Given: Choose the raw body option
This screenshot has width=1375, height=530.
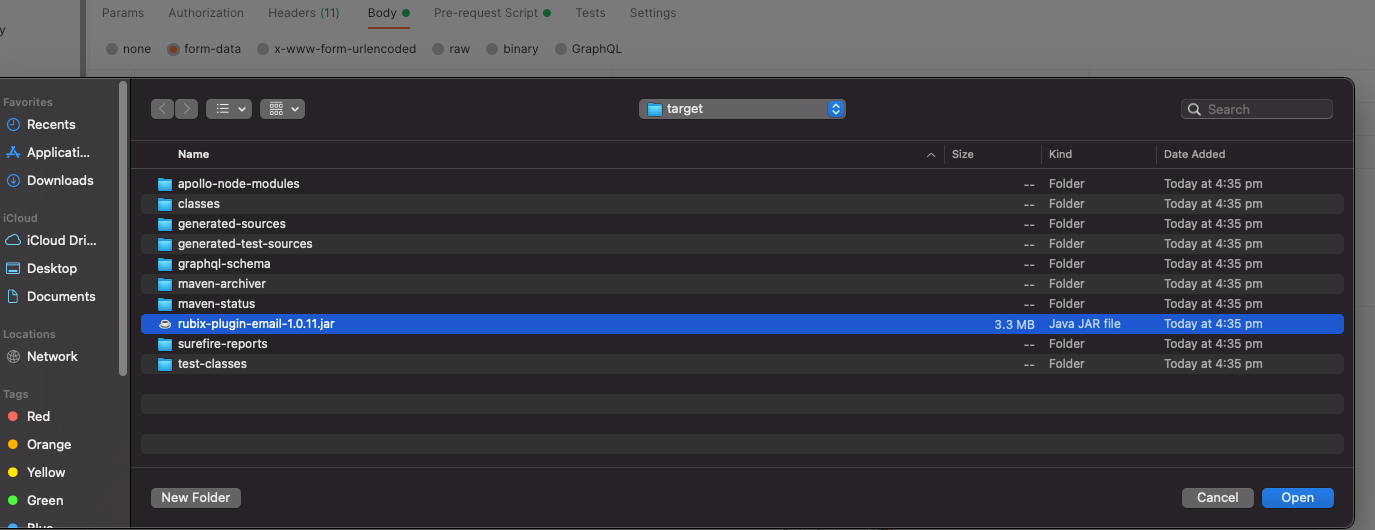Looking at the screenshot, I should (438, 49).
